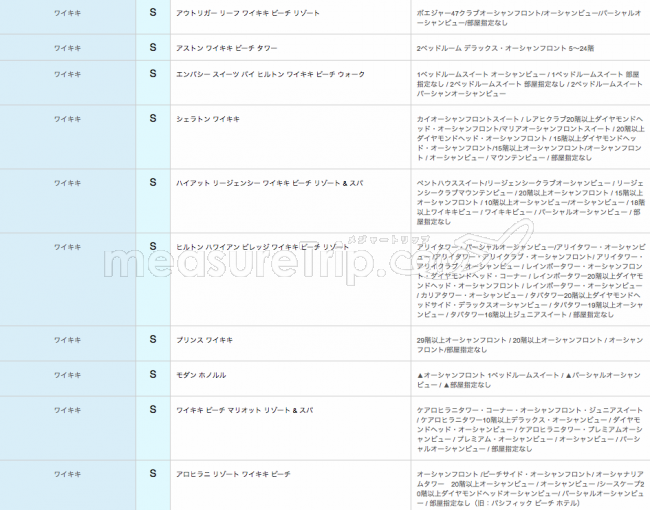650x510 pixels.
Task: Click S grade in シェラトン ワイキキ row
Action: [153, 118]
